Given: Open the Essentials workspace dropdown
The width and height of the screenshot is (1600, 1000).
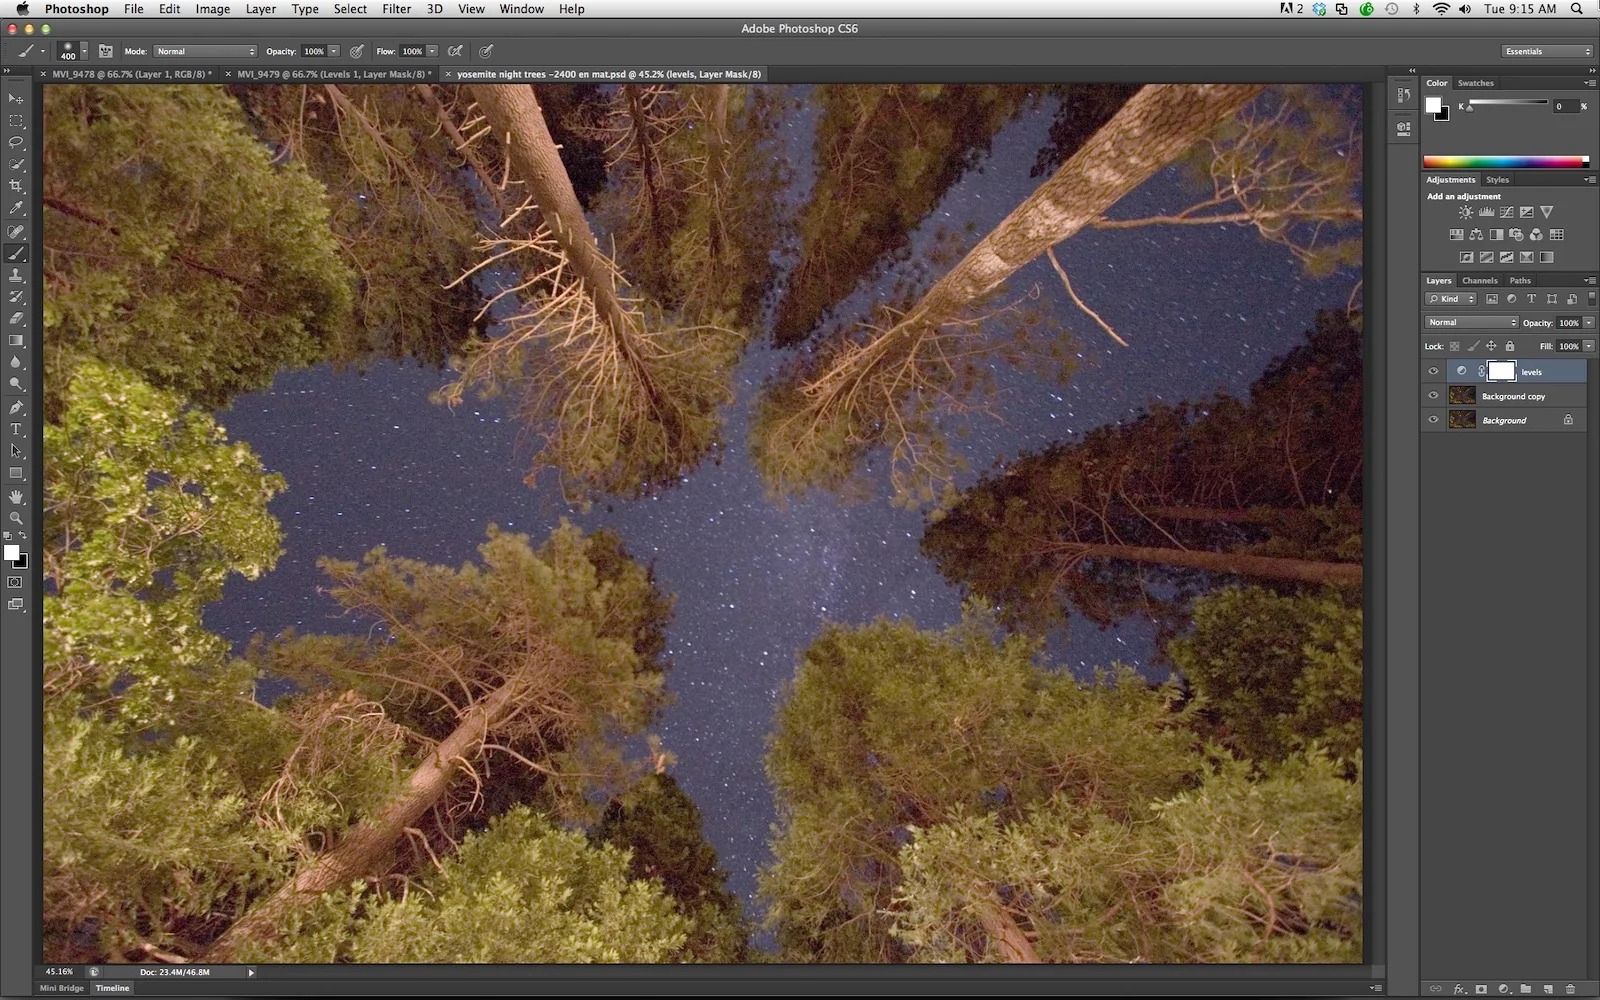Looking at the screenshot, I should (x=1547, y=51).
